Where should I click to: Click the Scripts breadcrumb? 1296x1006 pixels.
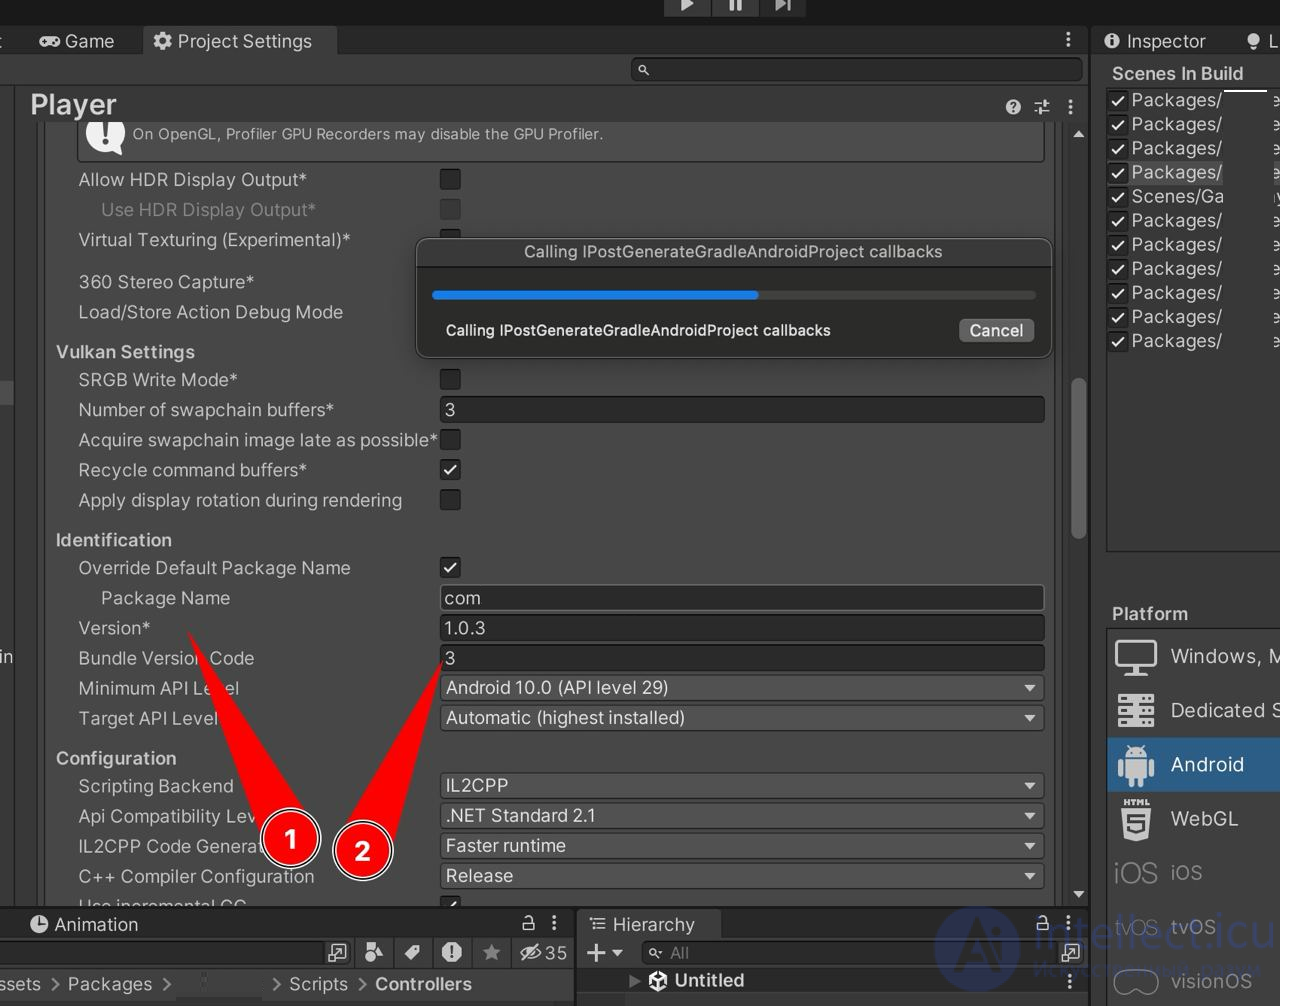click(318, 984)
